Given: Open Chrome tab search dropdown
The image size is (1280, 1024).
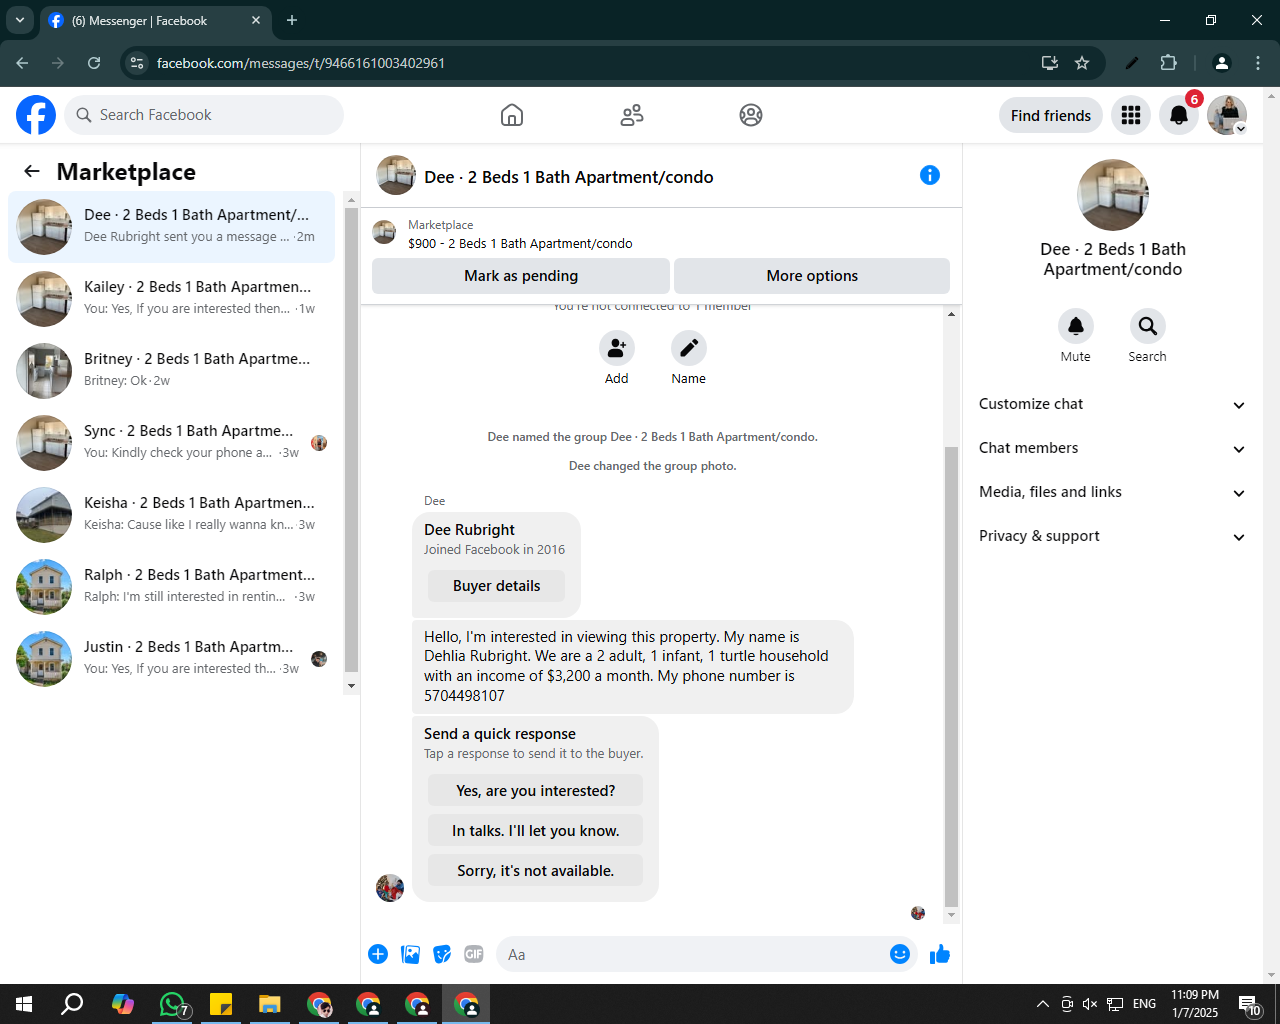Looking at the screenshot, I should click(x=20, y=20).
